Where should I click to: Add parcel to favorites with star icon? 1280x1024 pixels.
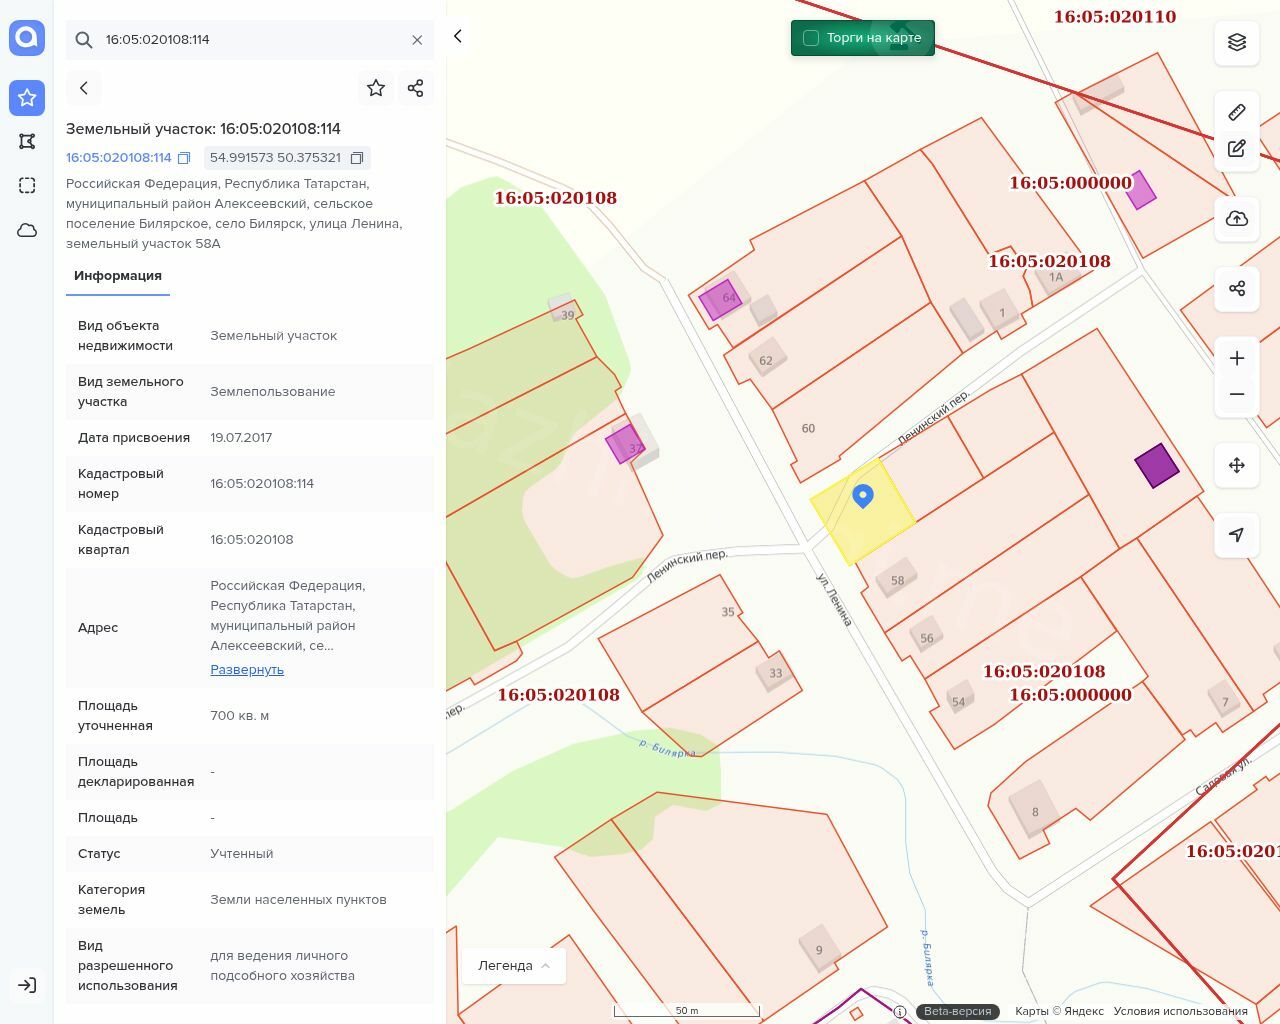point(376,88)
